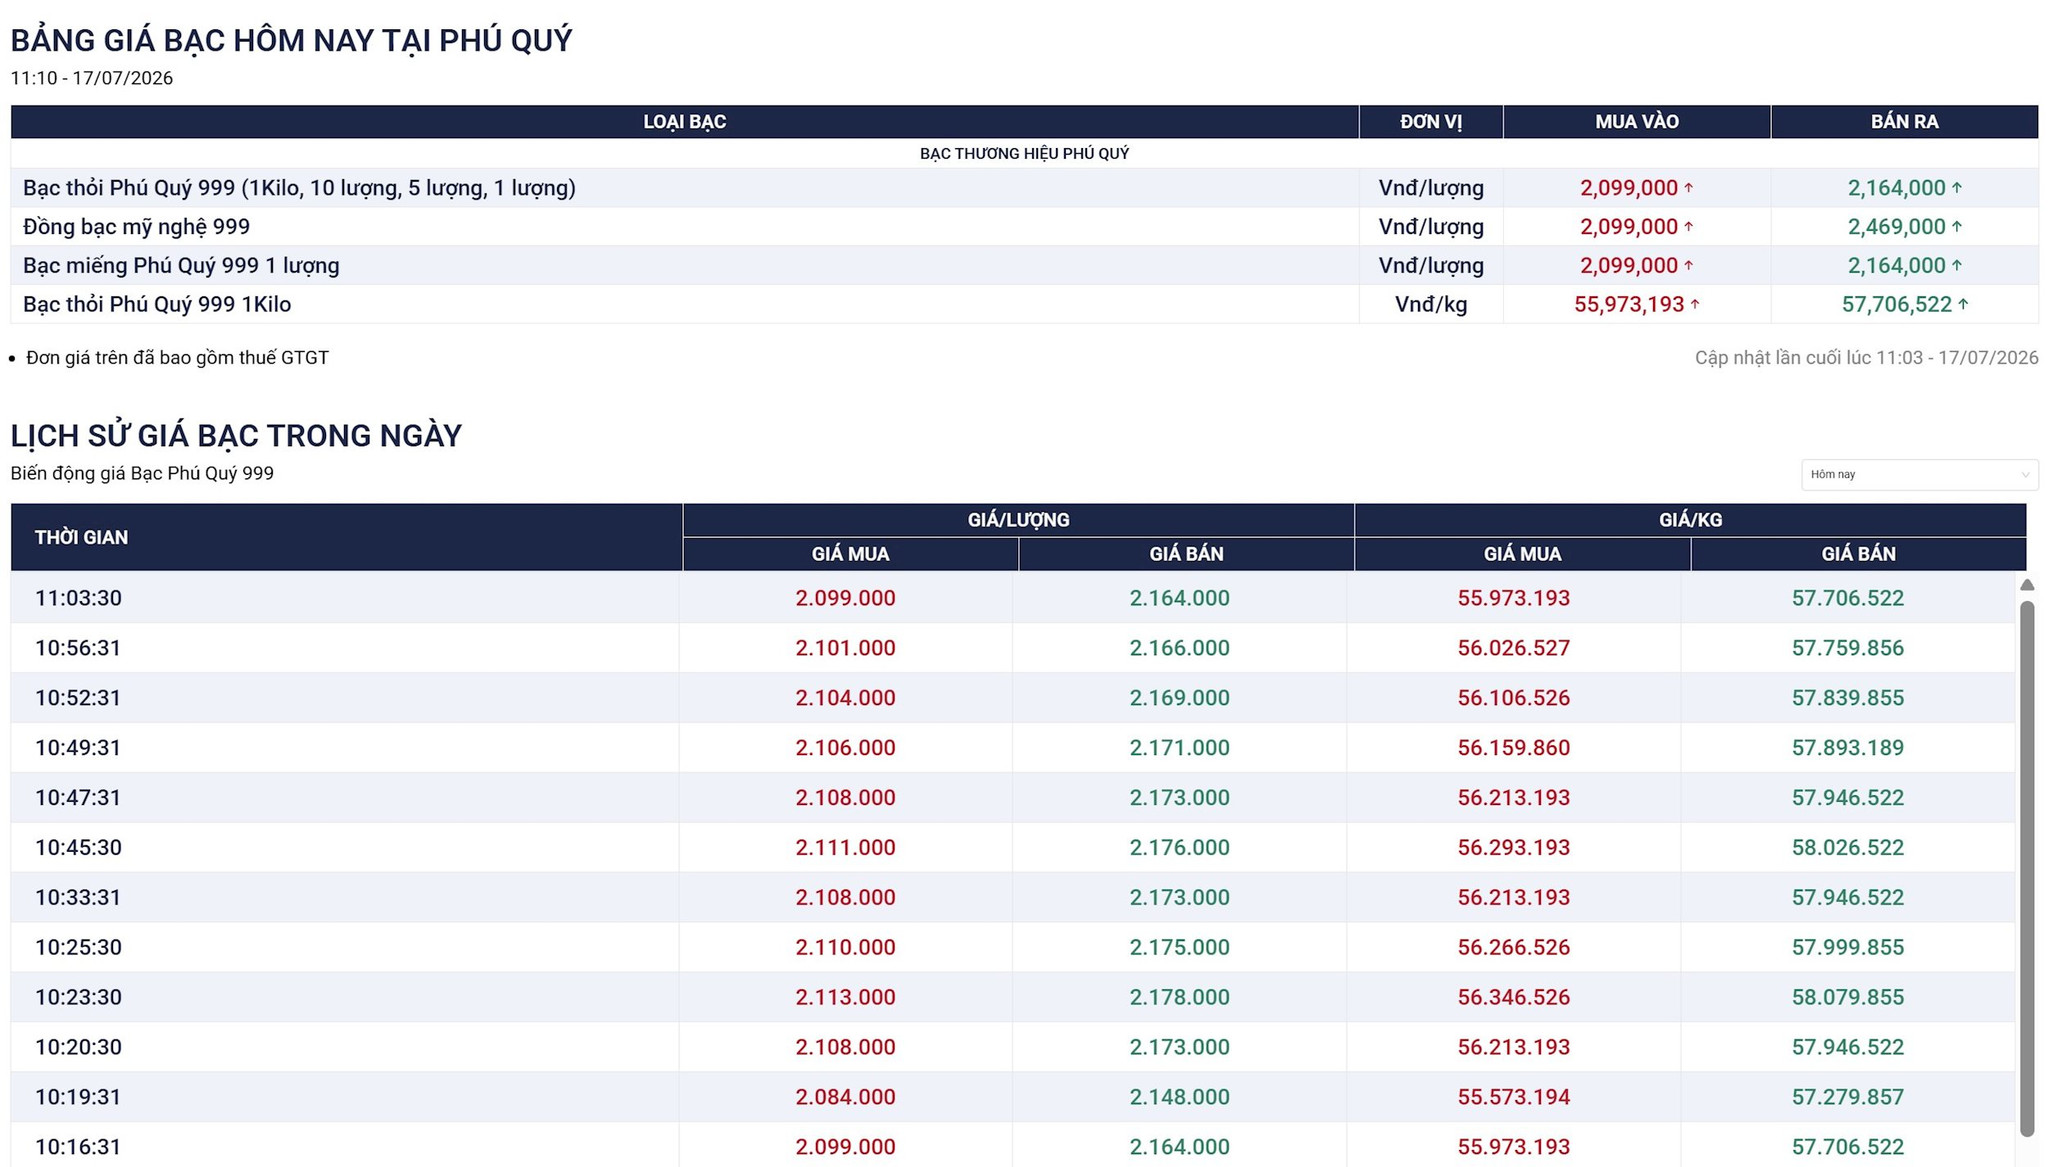Click the dropdown chevron beside Hôm nay
This screenshot has height=1167, width=2048.
coord(2025,475)
